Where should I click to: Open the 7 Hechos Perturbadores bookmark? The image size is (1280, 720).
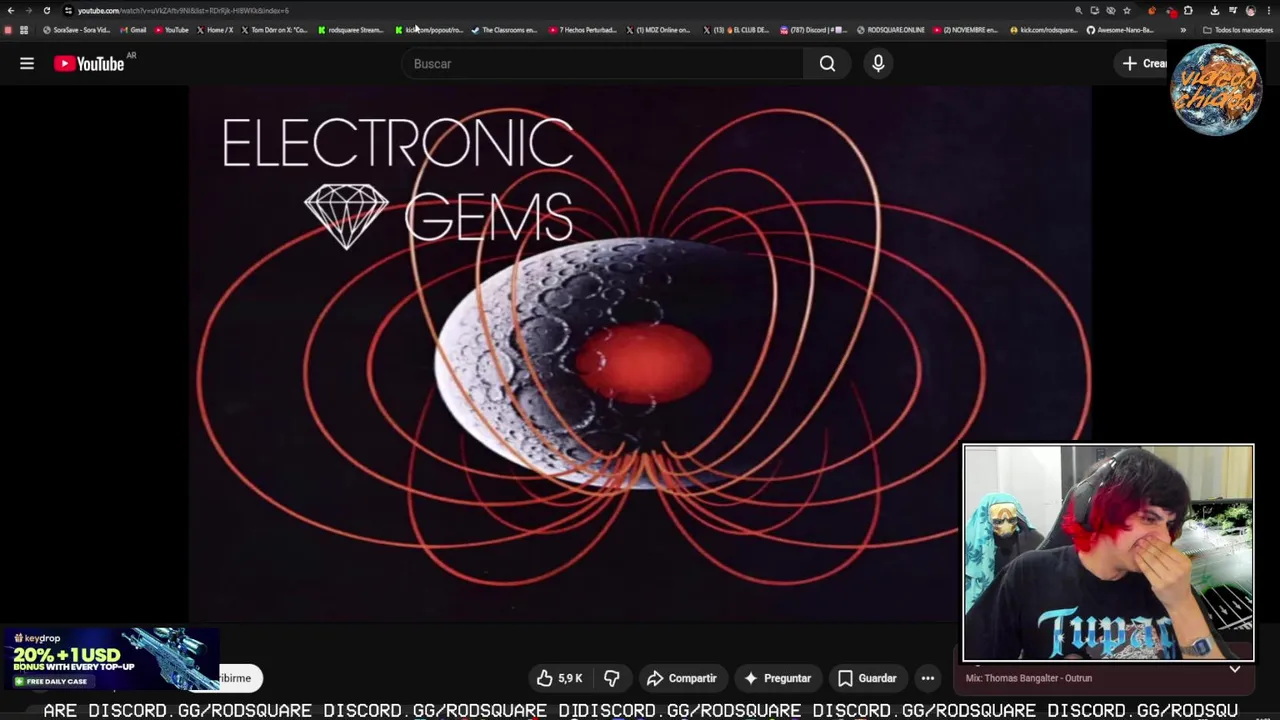pos(583,30)
